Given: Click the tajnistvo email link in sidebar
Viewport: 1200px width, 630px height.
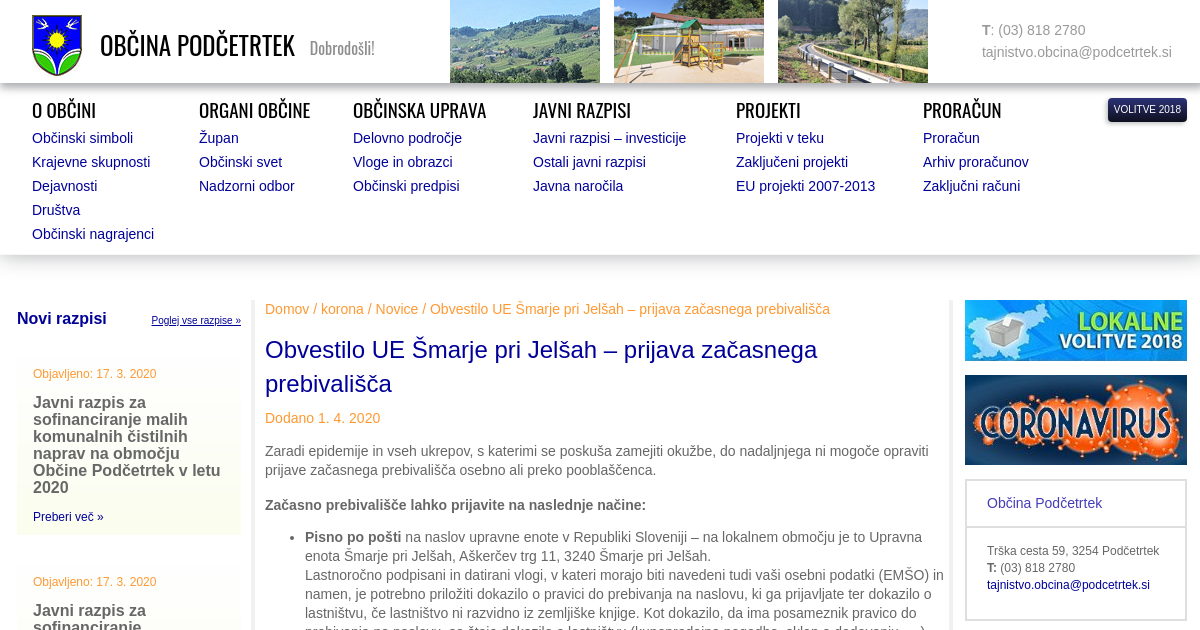Looking at the screenshot, I should click(1068, 585).
